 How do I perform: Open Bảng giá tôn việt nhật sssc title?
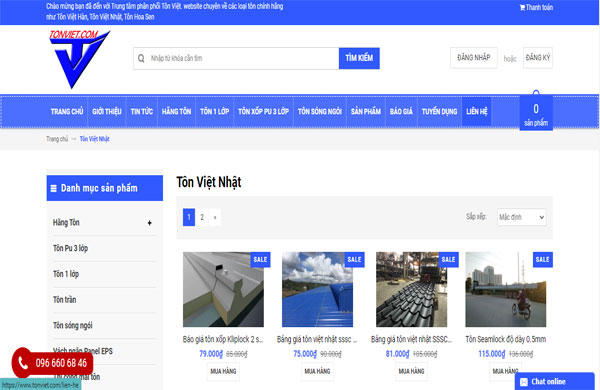pyautogui.click(x=317, y=339)
